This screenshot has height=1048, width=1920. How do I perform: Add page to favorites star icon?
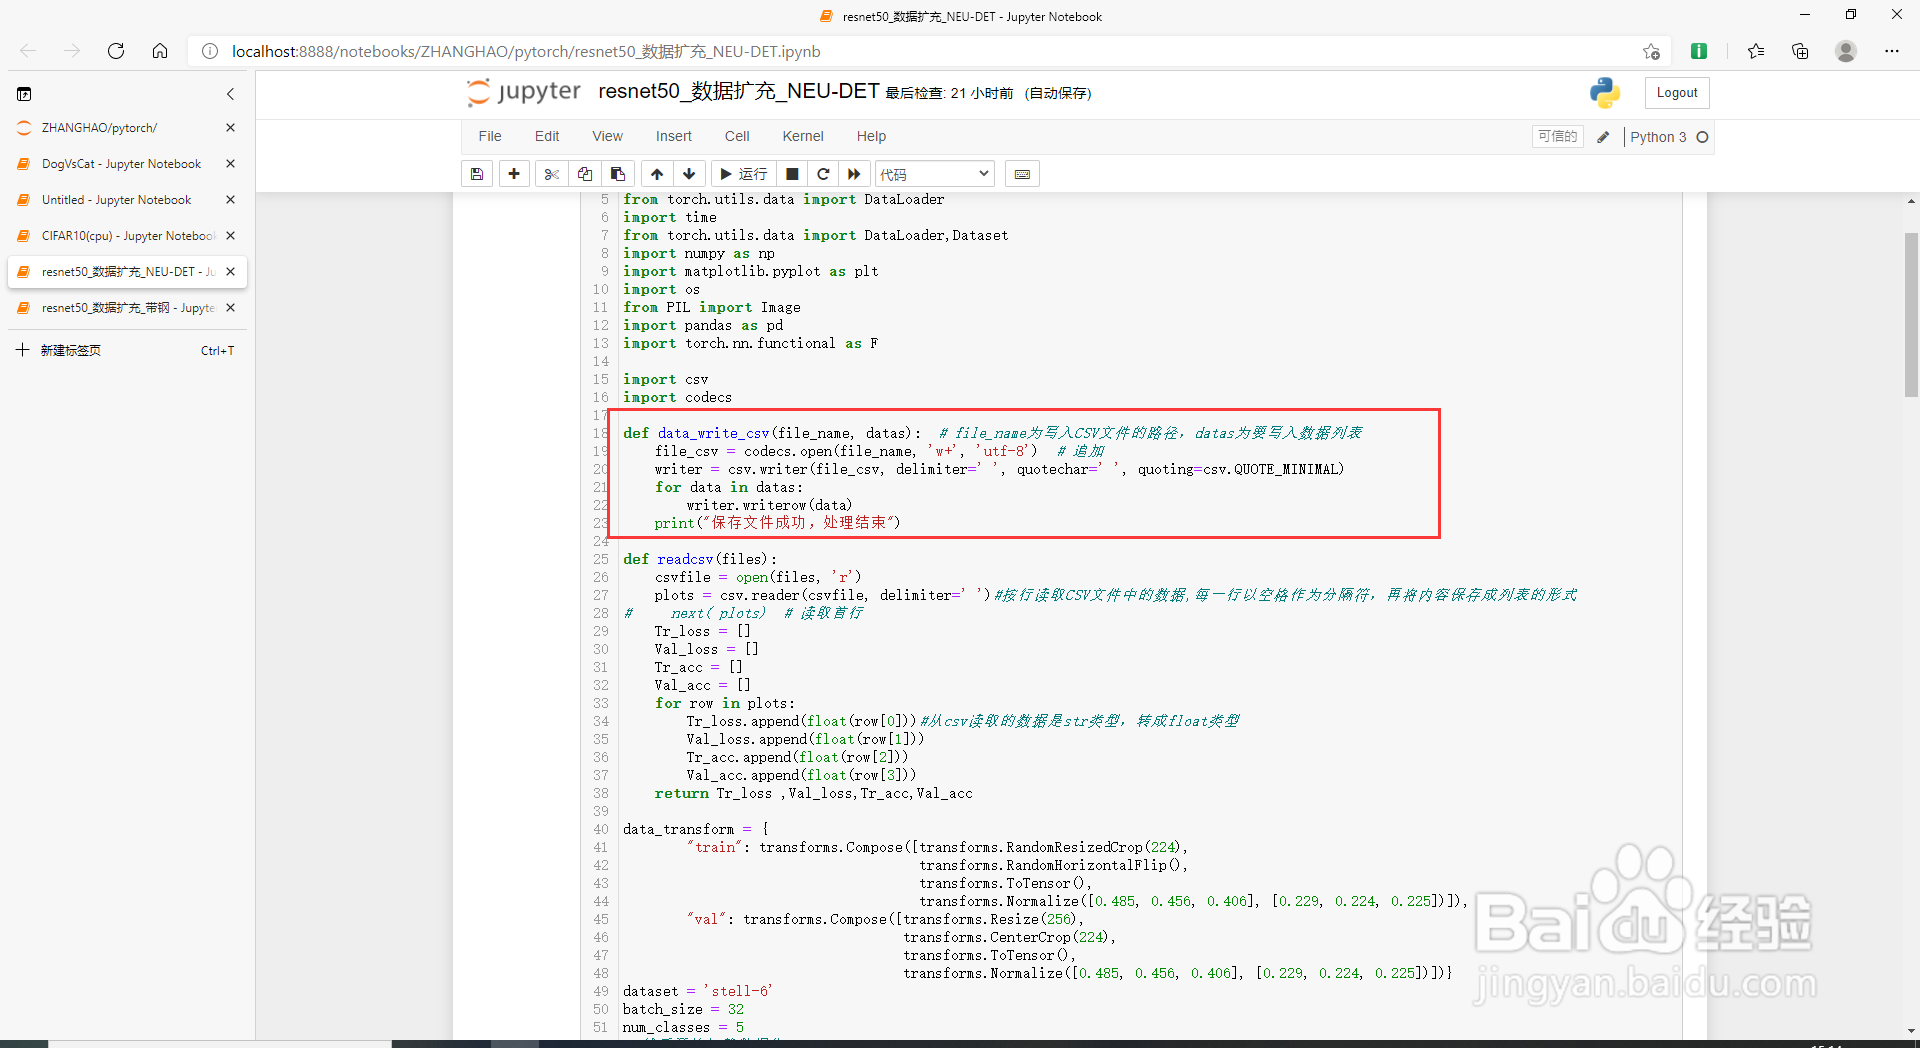click(x=1651, y=51)
